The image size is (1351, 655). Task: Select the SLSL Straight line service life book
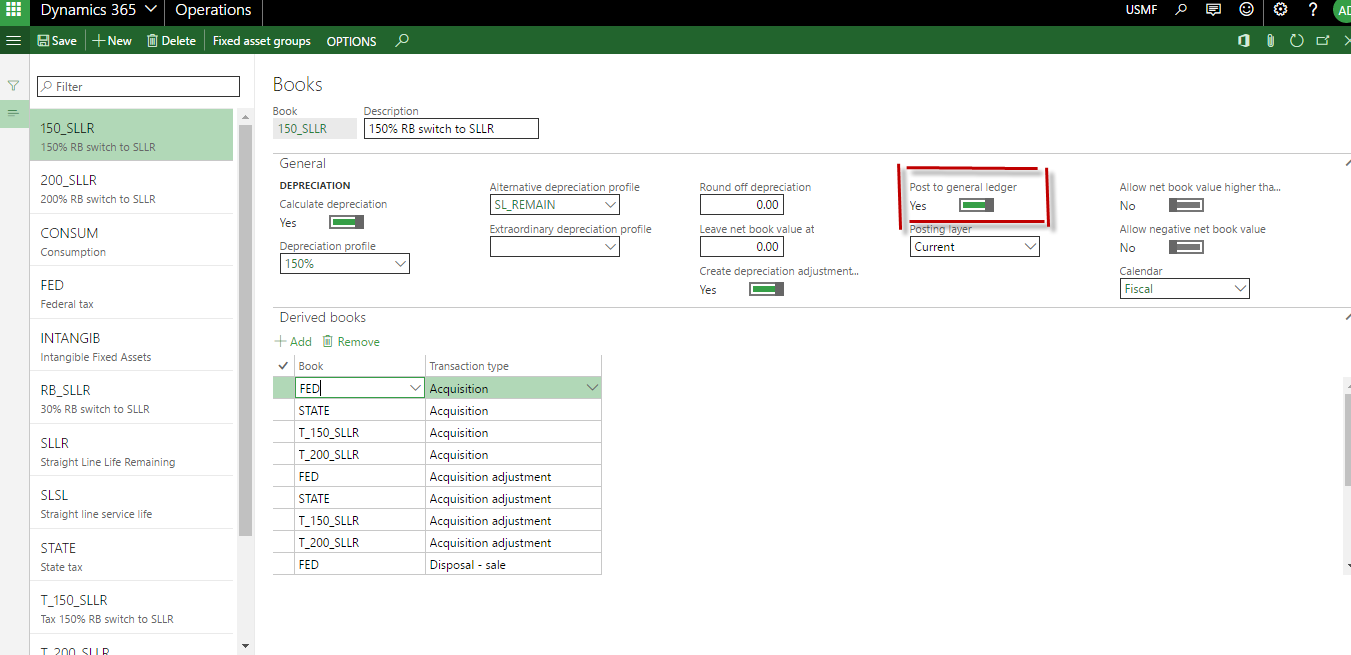(x=131, y=503)
